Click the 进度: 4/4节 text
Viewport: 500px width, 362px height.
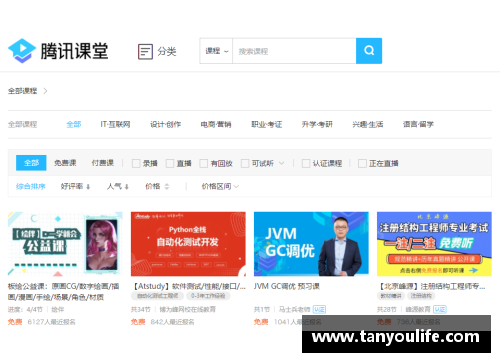25,310
